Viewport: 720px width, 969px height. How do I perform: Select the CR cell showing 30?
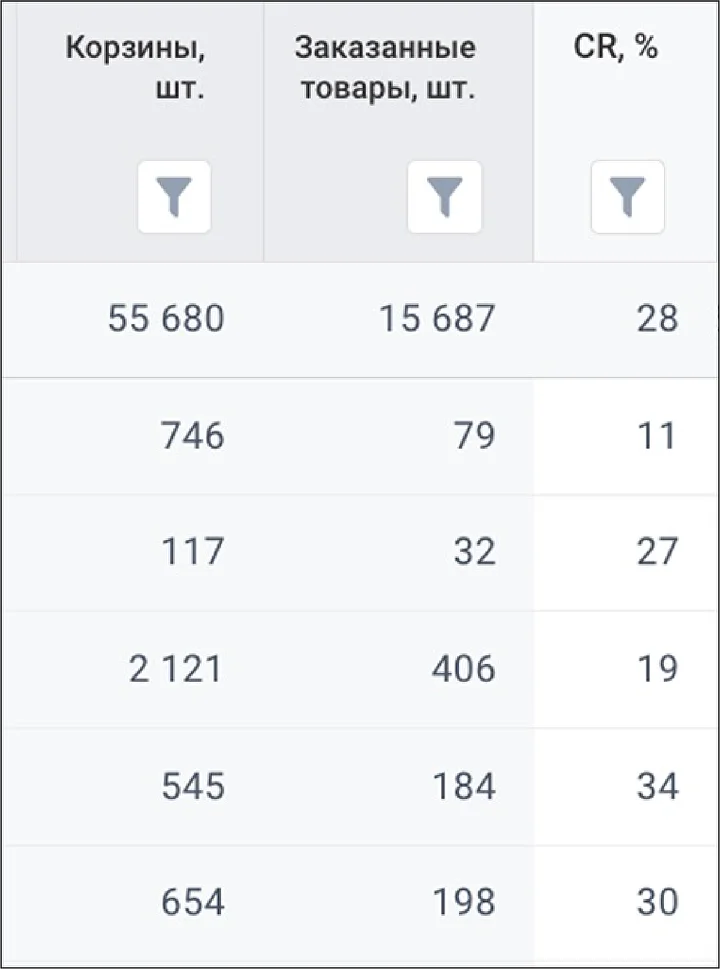tap(658, 902)
